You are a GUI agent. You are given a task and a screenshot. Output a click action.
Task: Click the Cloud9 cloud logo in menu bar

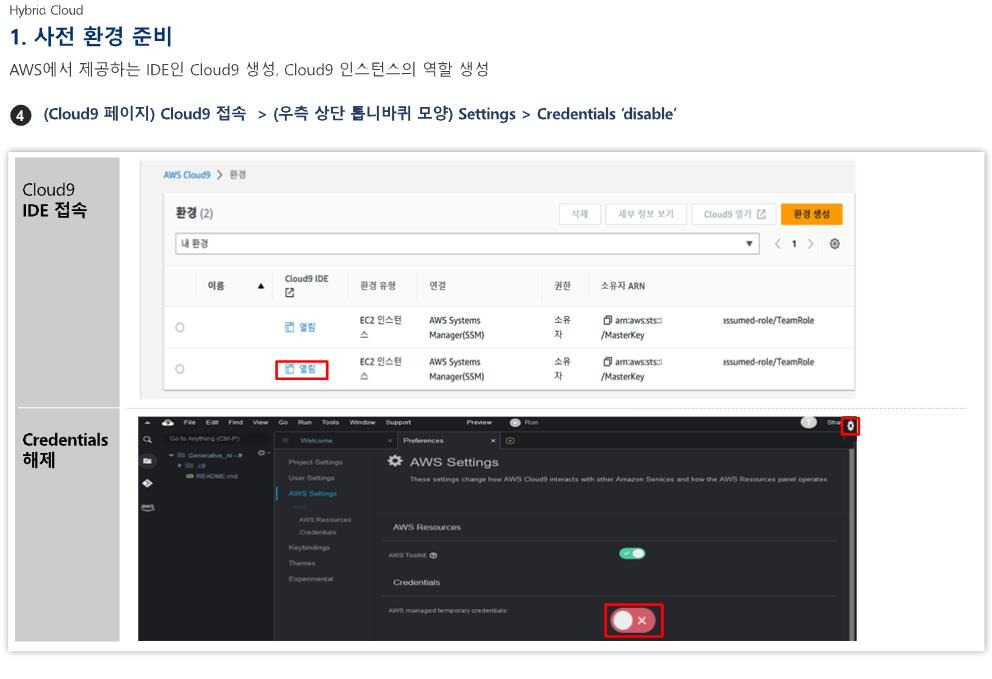168,422
